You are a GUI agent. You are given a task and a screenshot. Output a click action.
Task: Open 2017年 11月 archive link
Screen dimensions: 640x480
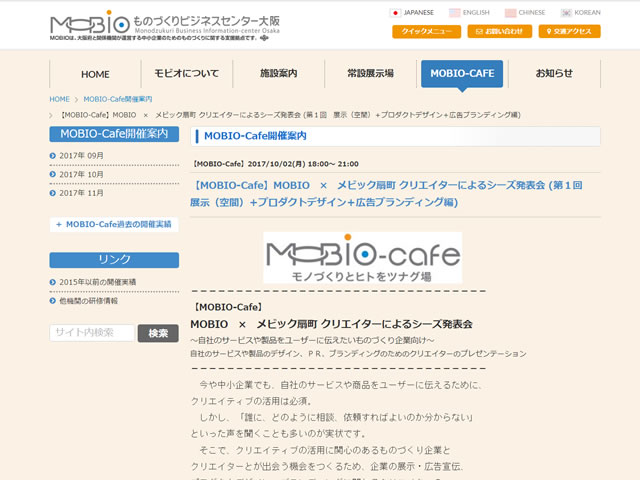[81, 193]
